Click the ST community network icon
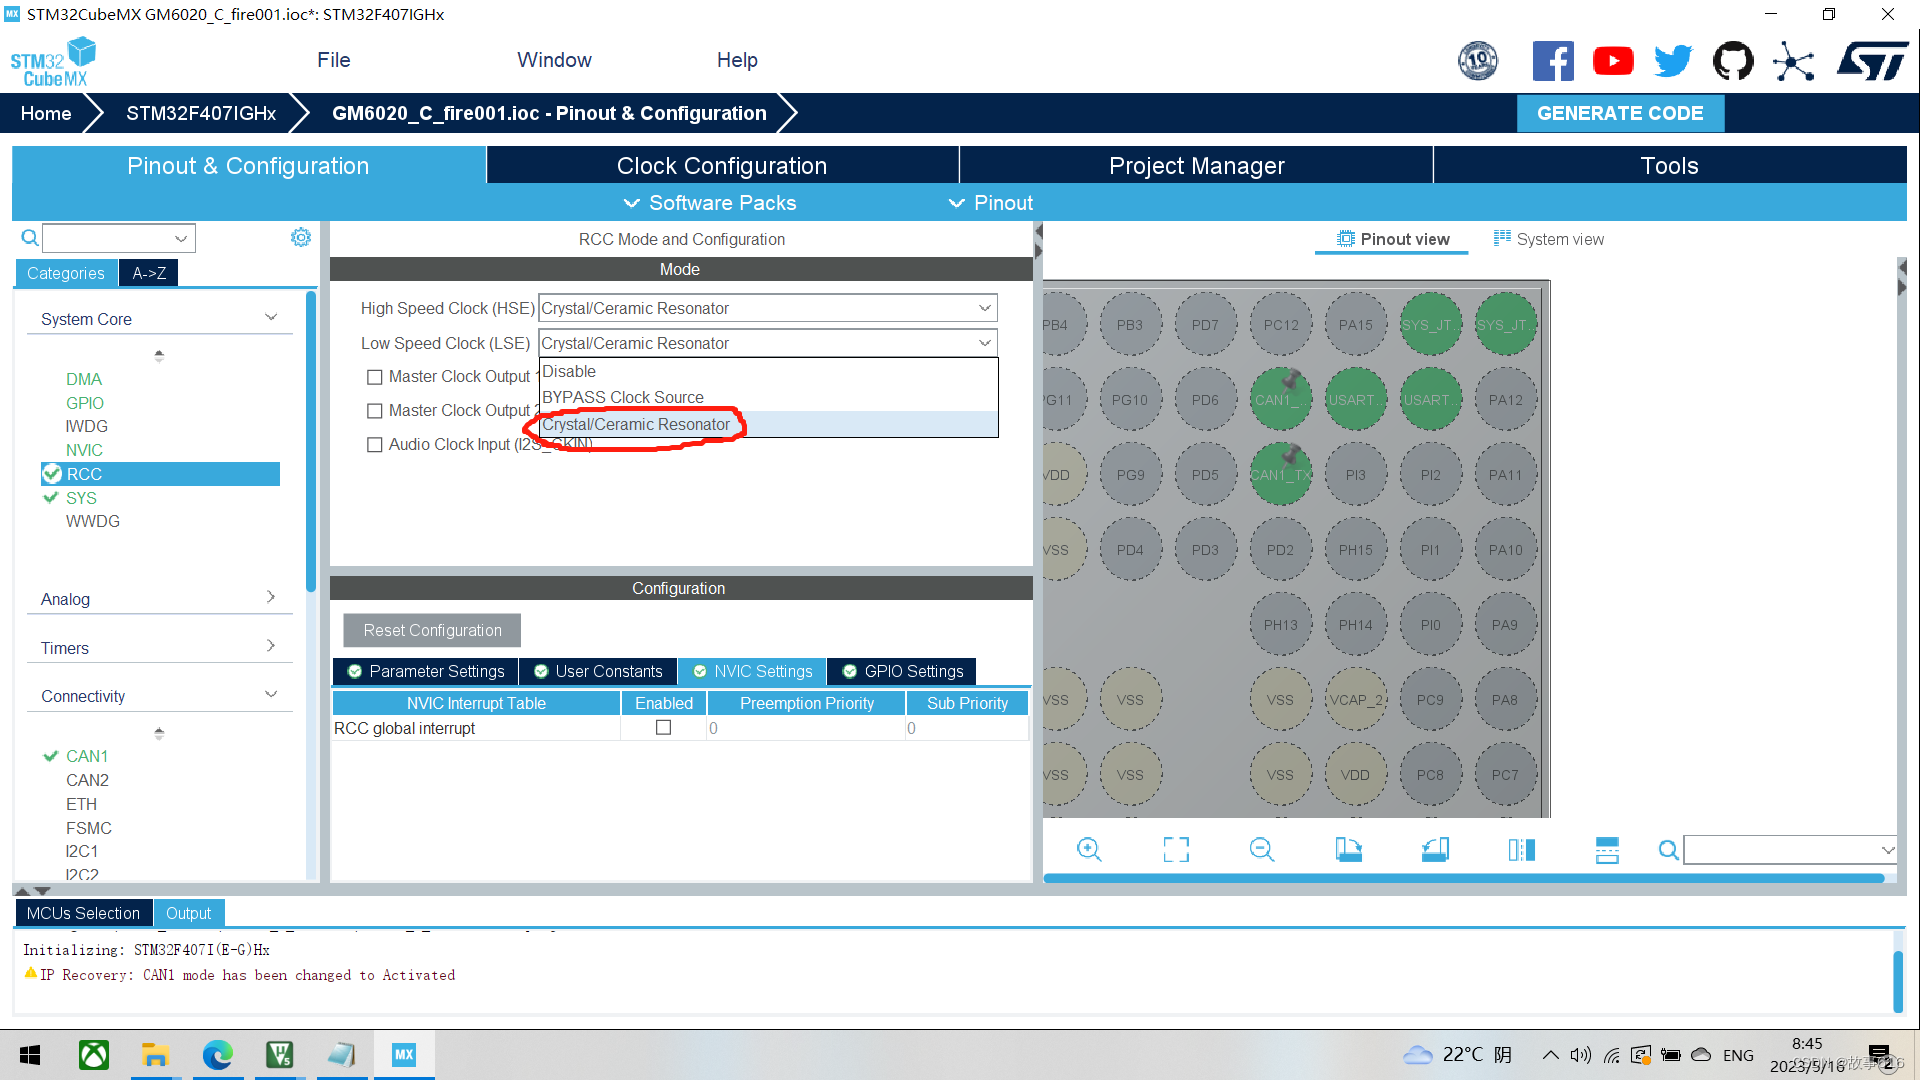The height and width of the screenshot is (1080, 1920). [x=1793, y=61]
